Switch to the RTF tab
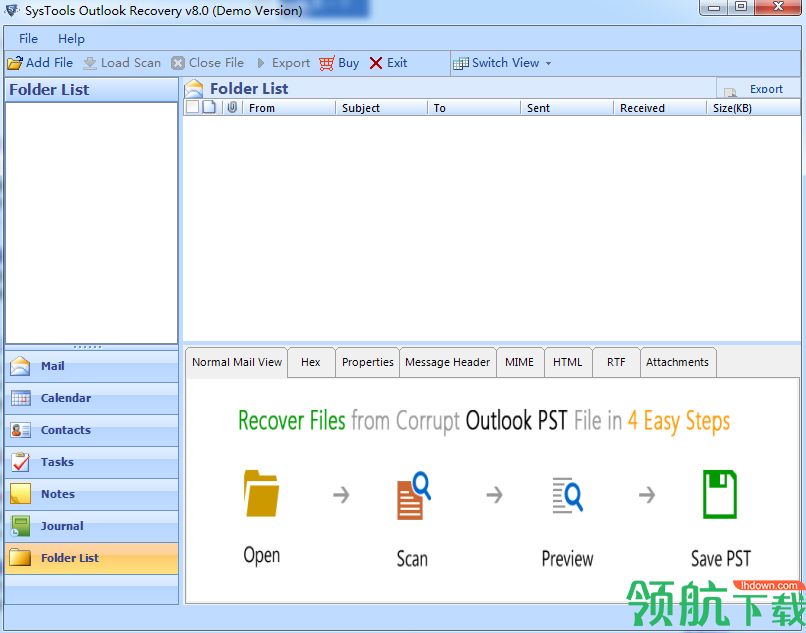 coord(616,363)
